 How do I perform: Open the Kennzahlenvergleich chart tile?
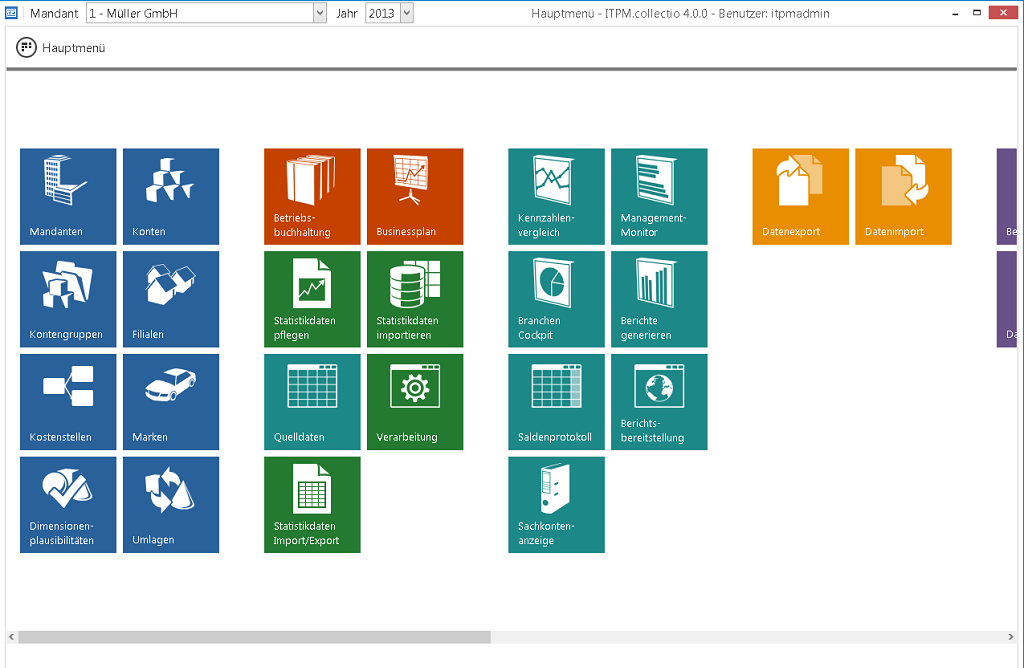(556, 196)
